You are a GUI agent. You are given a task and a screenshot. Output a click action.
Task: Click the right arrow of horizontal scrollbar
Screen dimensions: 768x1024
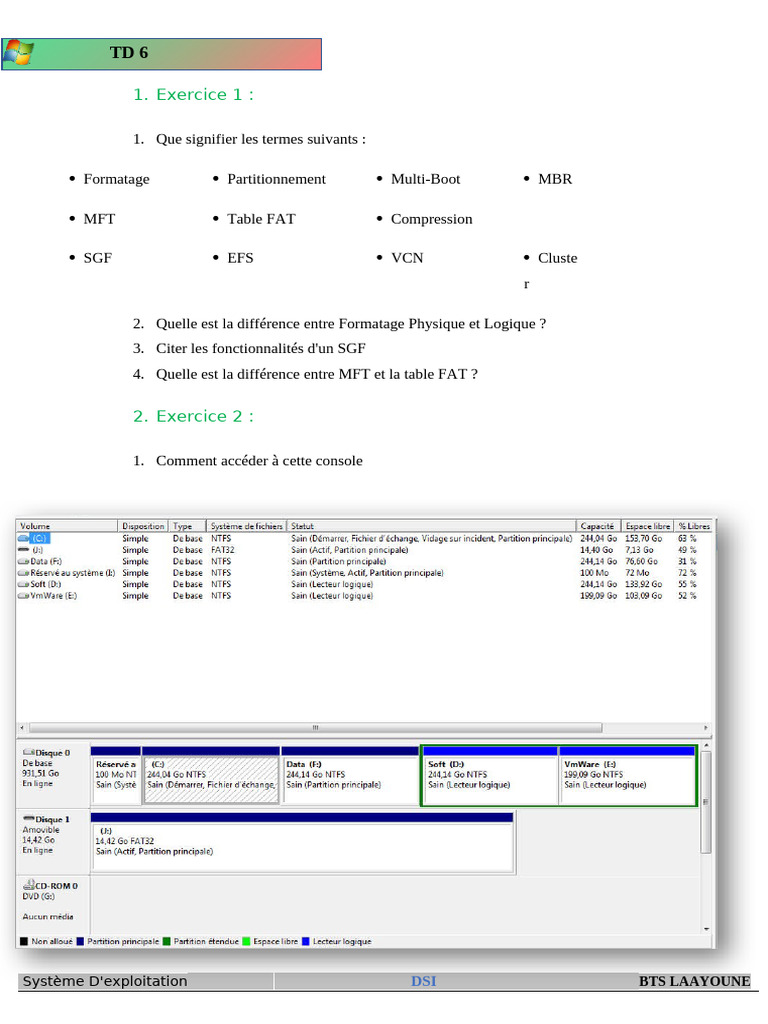(x=706, y=728)
